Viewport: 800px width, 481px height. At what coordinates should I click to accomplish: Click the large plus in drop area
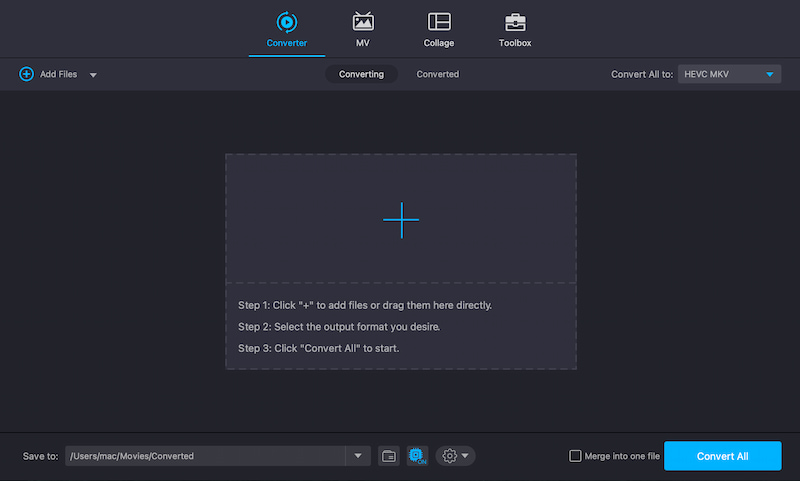401,220
